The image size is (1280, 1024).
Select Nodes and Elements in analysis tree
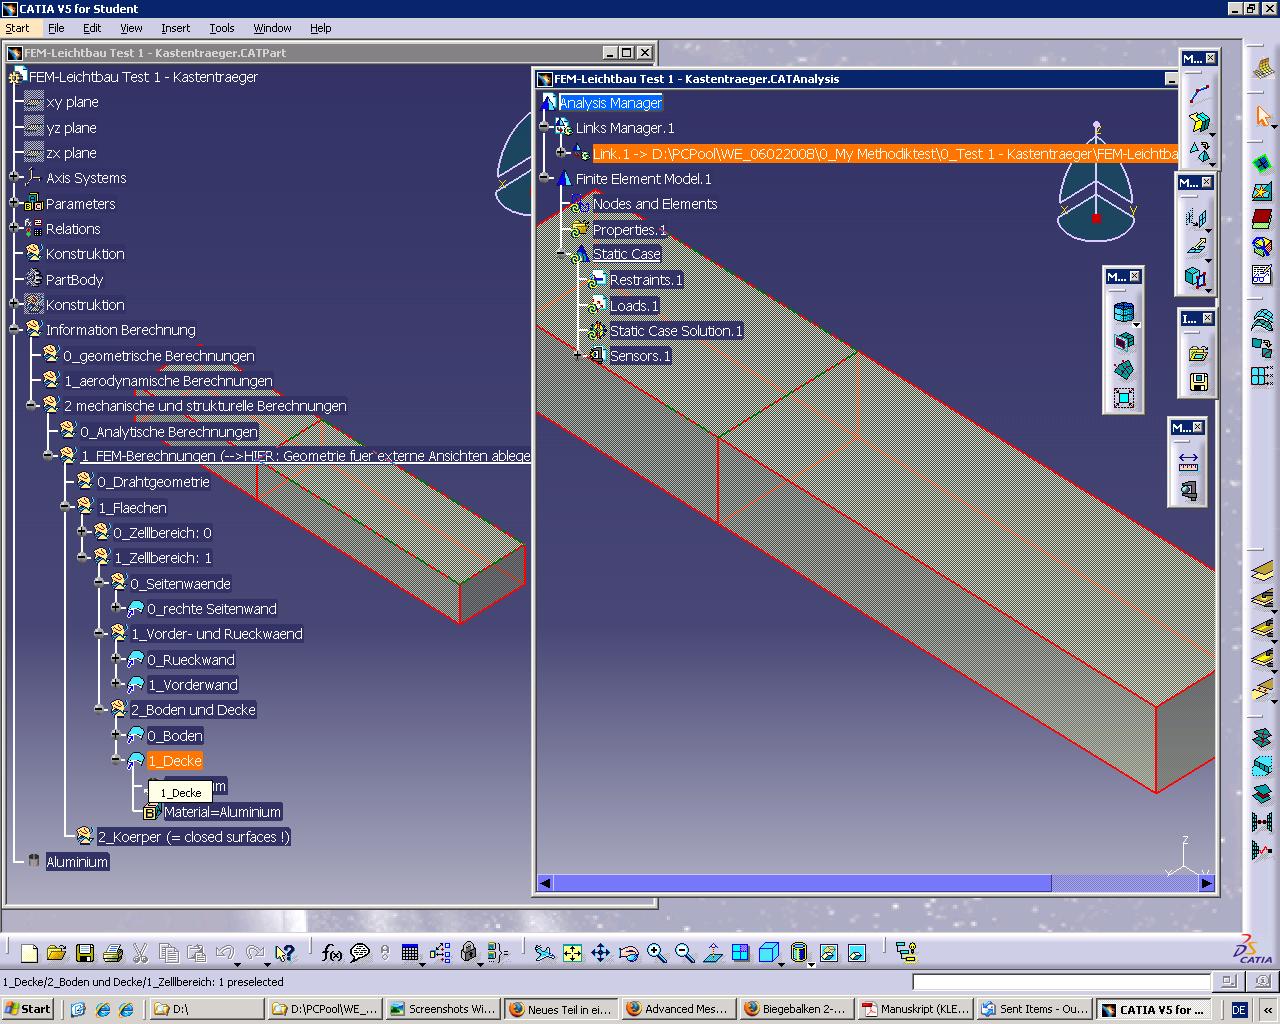654,204
